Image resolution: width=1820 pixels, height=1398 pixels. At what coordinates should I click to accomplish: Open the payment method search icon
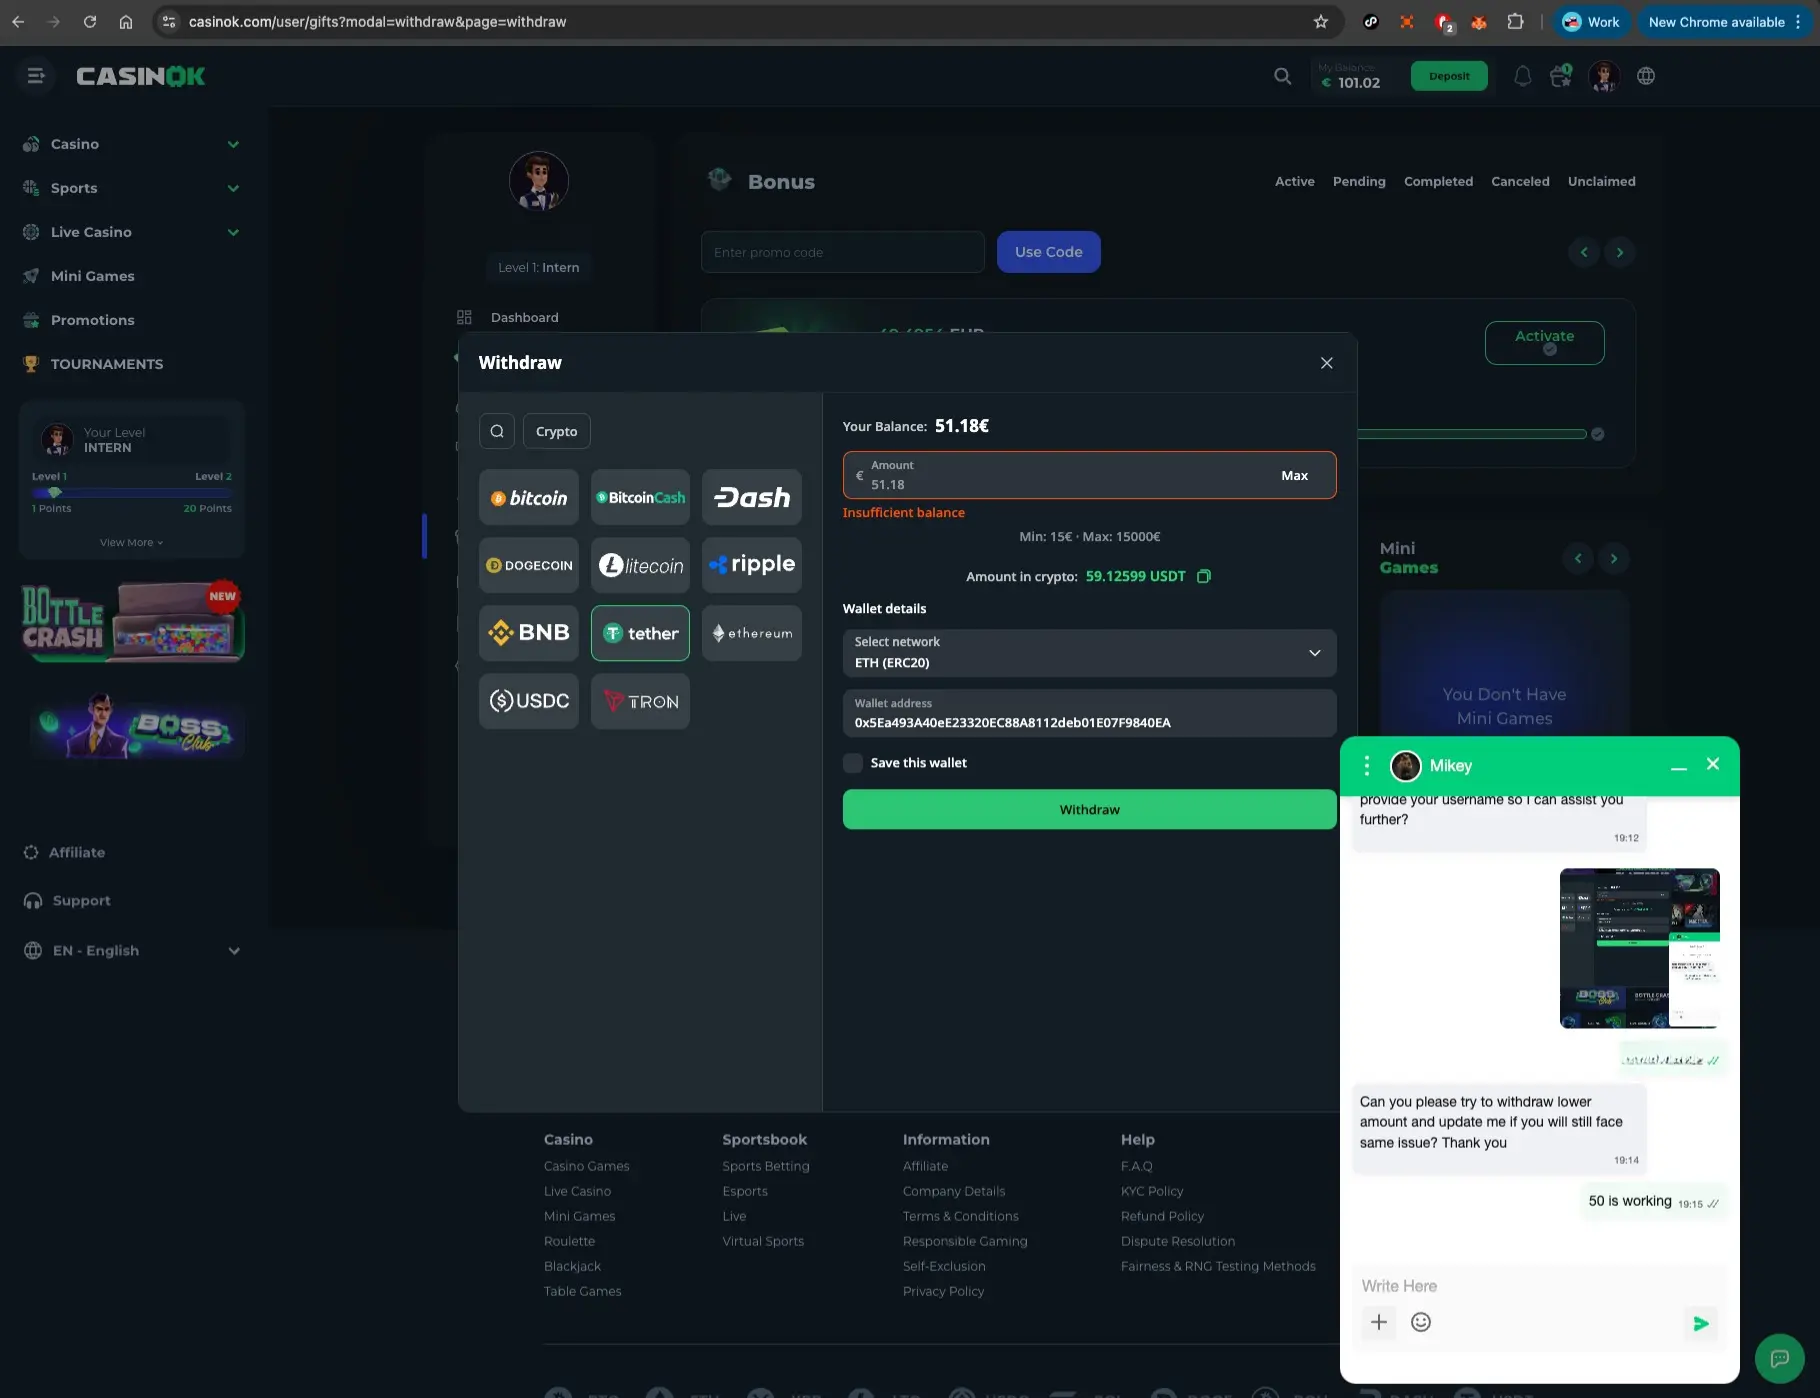pos(497,431)
